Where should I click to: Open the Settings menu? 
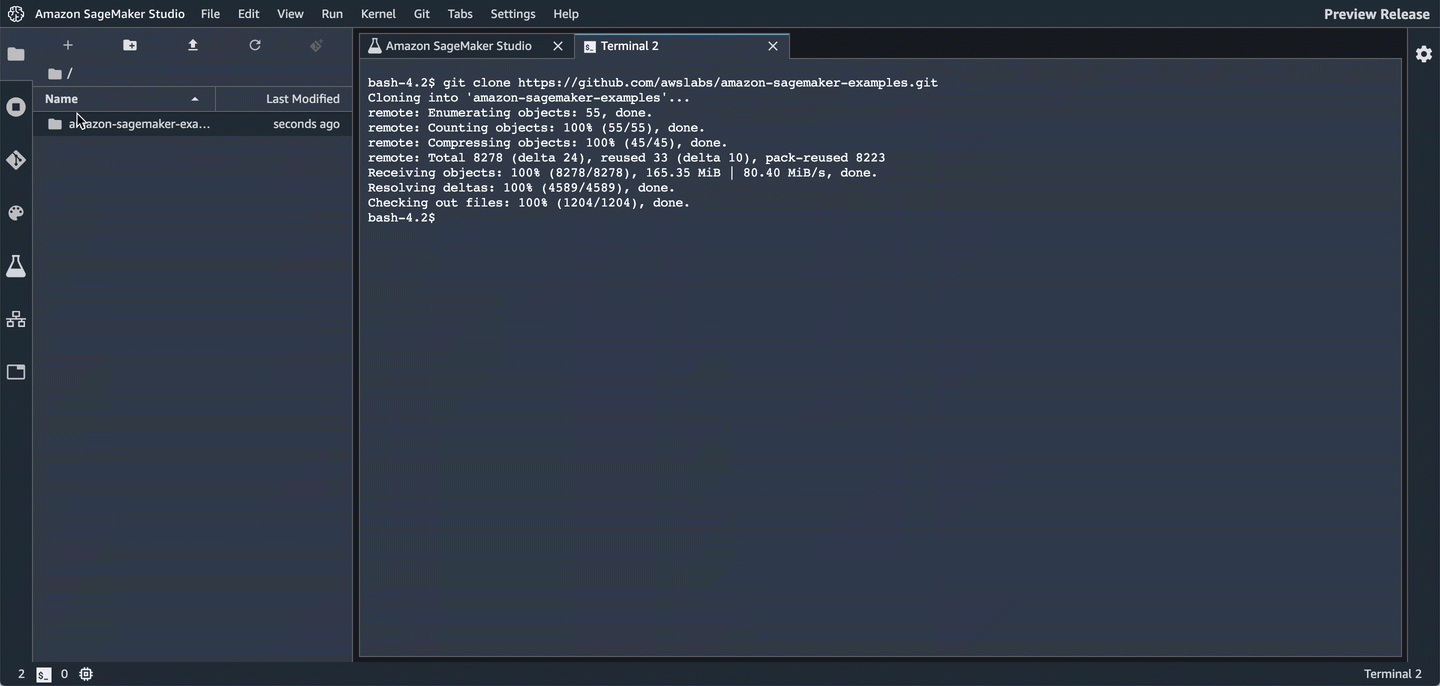coord(513,14)
